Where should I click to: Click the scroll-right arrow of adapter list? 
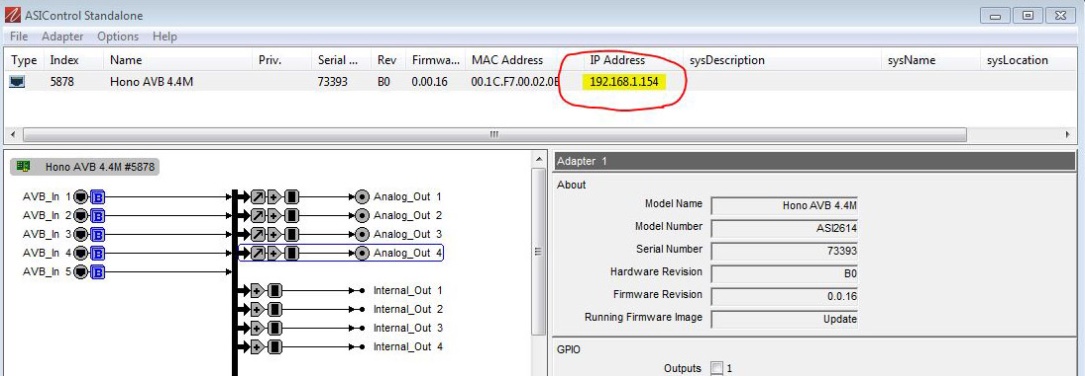tap(1069, 134)
